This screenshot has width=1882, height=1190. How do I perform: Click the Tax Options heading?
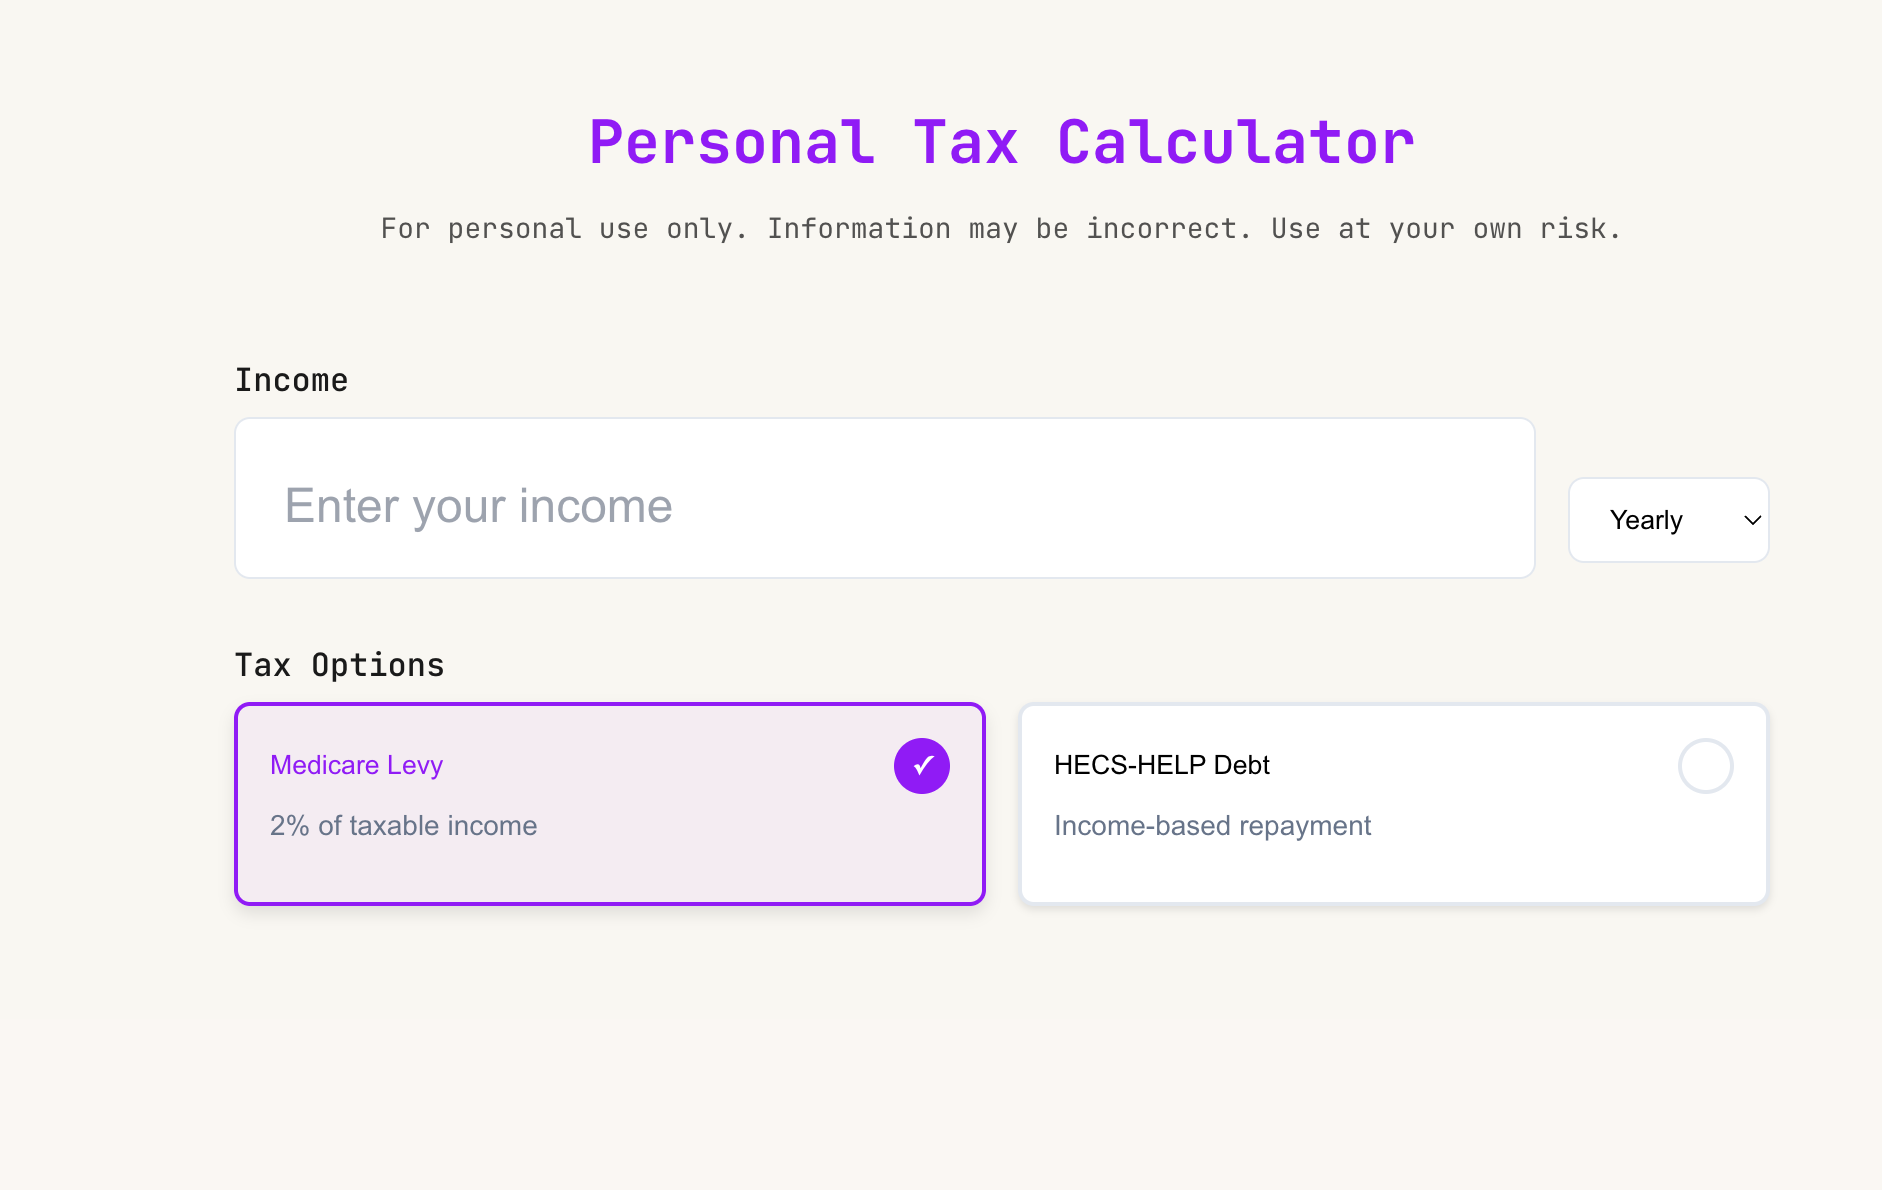[339, 664]
